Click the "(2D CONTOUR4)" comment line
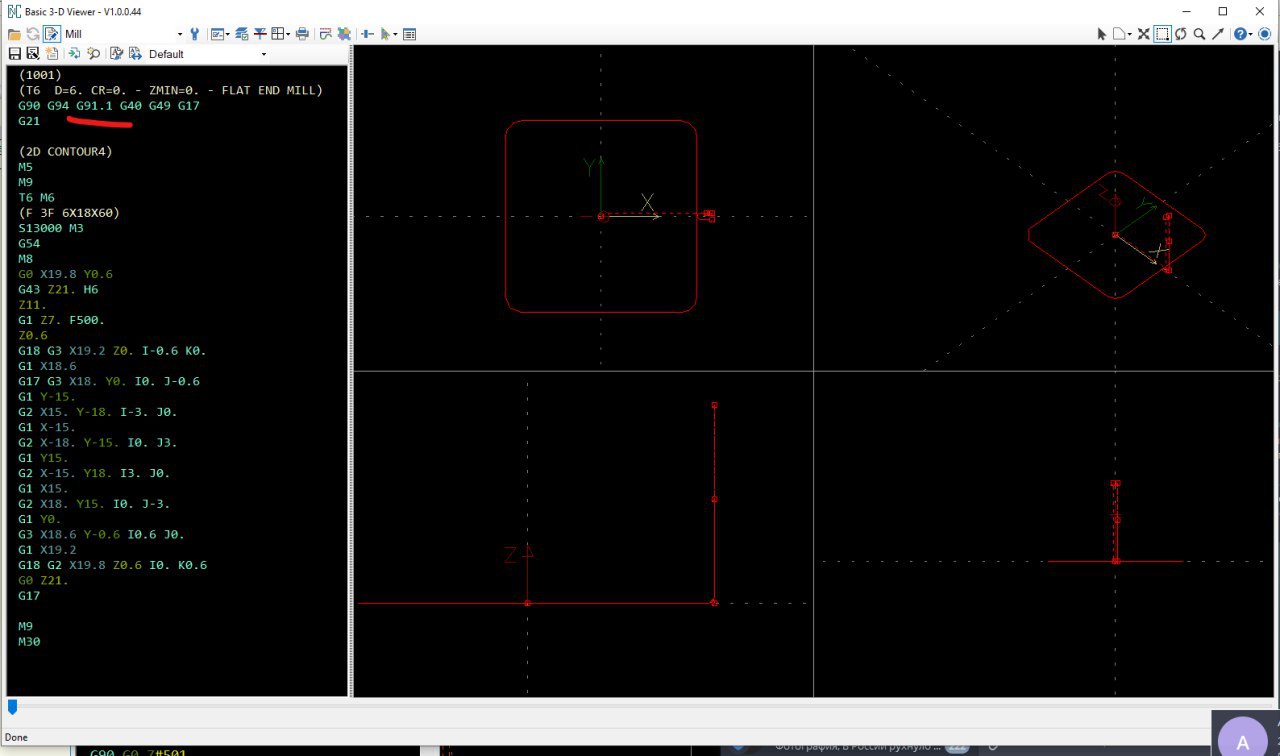The height and width of the screenshot is (756, 1280). click(x=65, y=151)
